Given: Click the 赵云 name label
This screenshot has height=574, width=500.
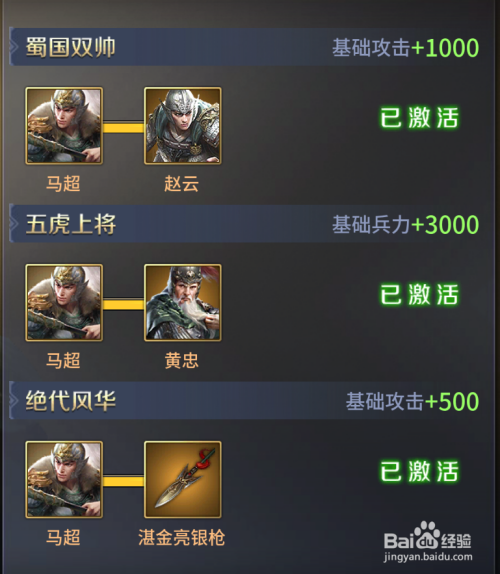Looking at the screenshot, I should [x=182, y=183].
